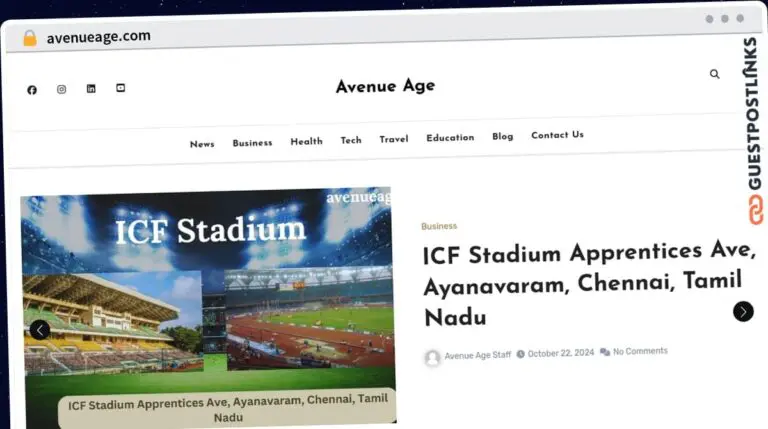This screenshot has width=768, height=429.
Task: Click the padlock icon in address bar
Action: [x=30, y=38]
